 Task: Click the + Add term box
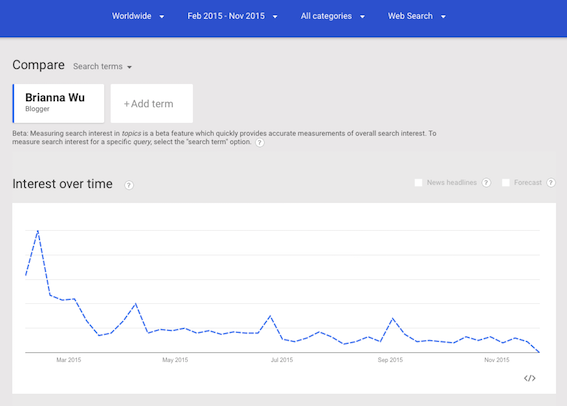[152, 104]
